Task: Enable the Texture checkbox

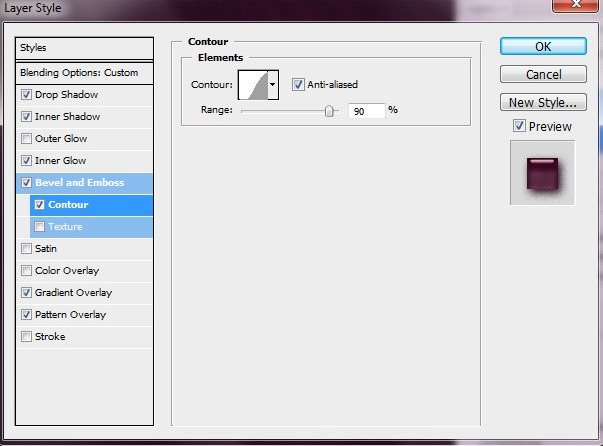Action: tap(39, 227)
